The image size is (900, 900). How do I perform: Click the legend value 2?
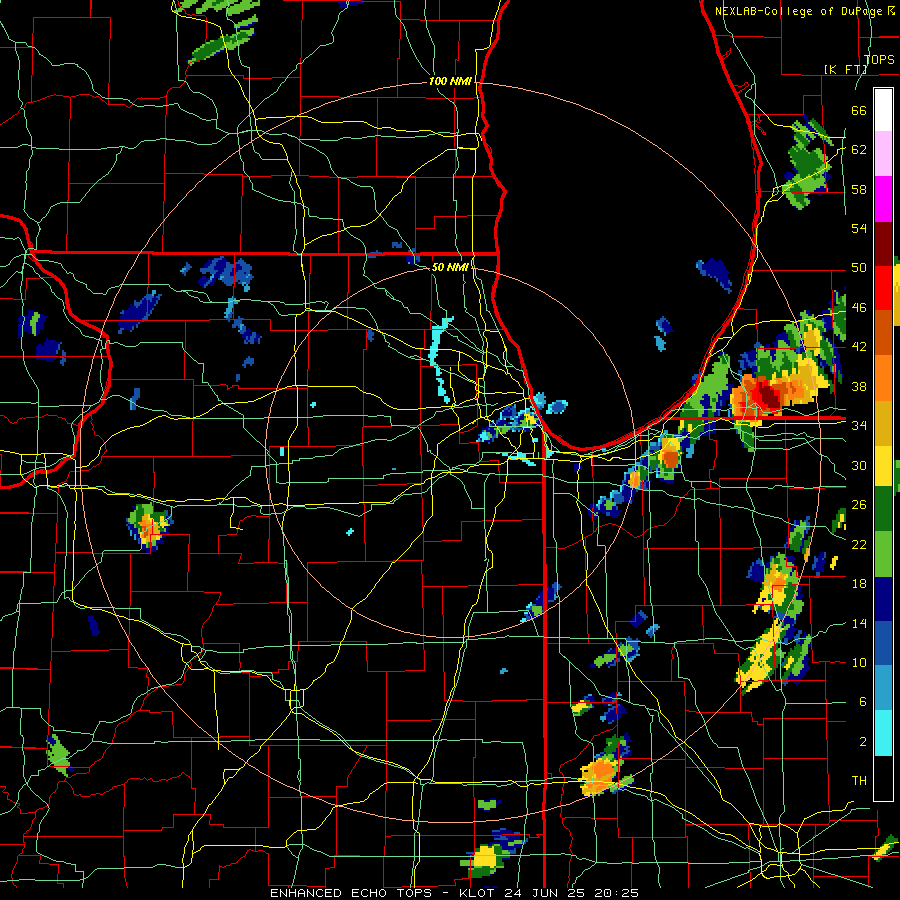coord(863,742)
